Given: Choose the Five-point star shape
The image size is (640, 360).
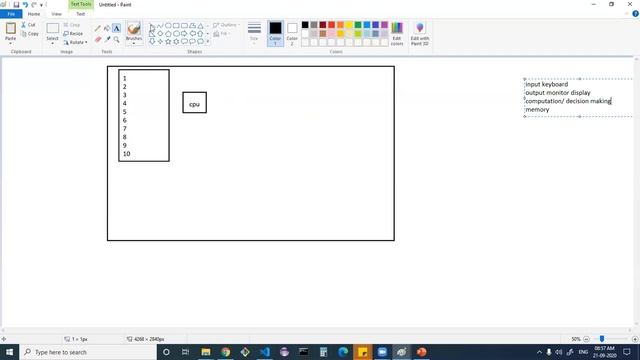Looking at the screenshot, I should pos(168,42).
